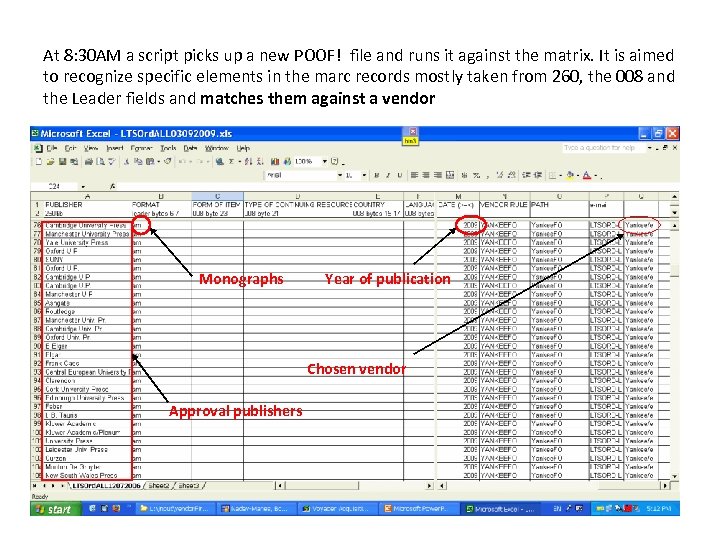Click the Cut scissors icon
720x540 pixels.
(x=126, y=162)
